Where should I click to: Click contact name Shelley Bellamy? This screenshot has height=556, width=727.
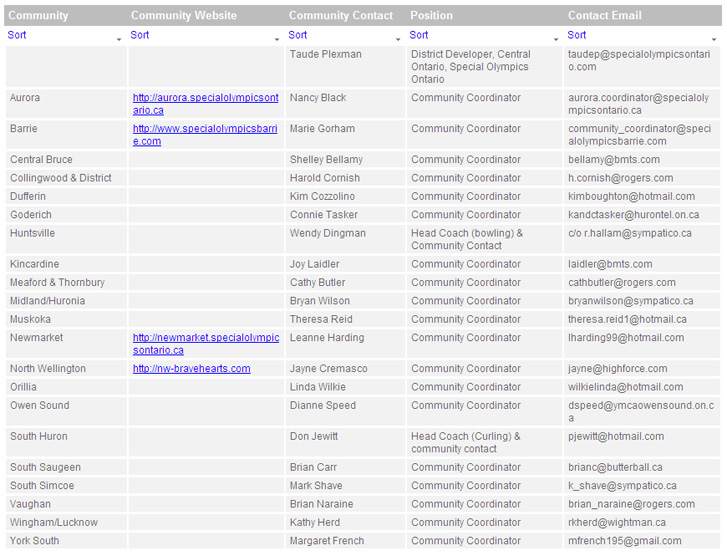(x=326, y=160)
